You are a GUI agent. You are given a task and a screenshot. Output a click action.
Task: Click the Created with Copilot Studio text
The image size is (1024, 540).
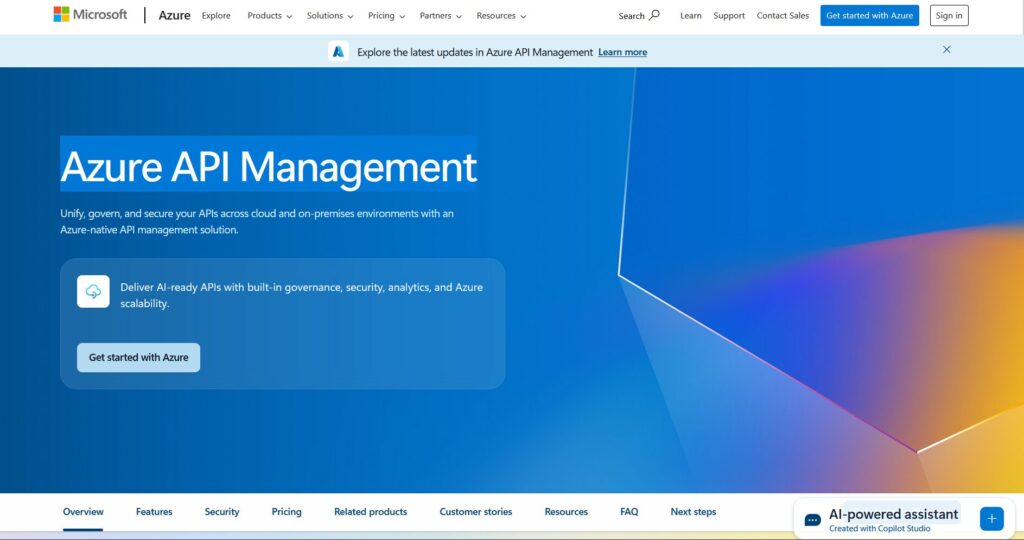(x=880, y=529)
